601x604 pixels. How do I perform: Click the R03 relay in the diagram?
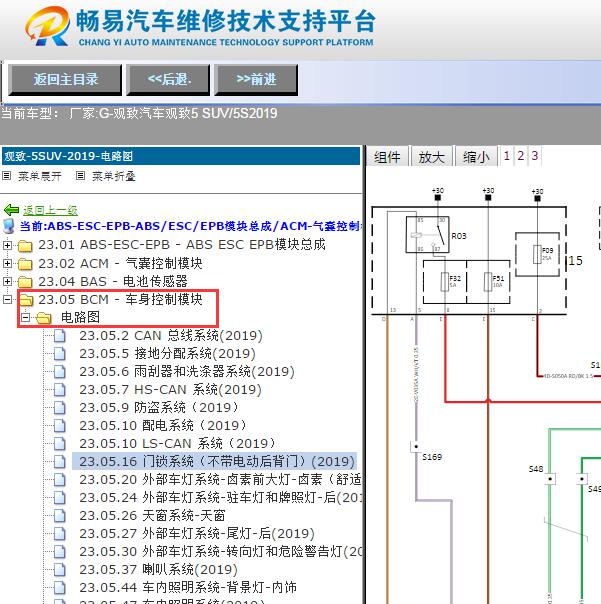428,235
